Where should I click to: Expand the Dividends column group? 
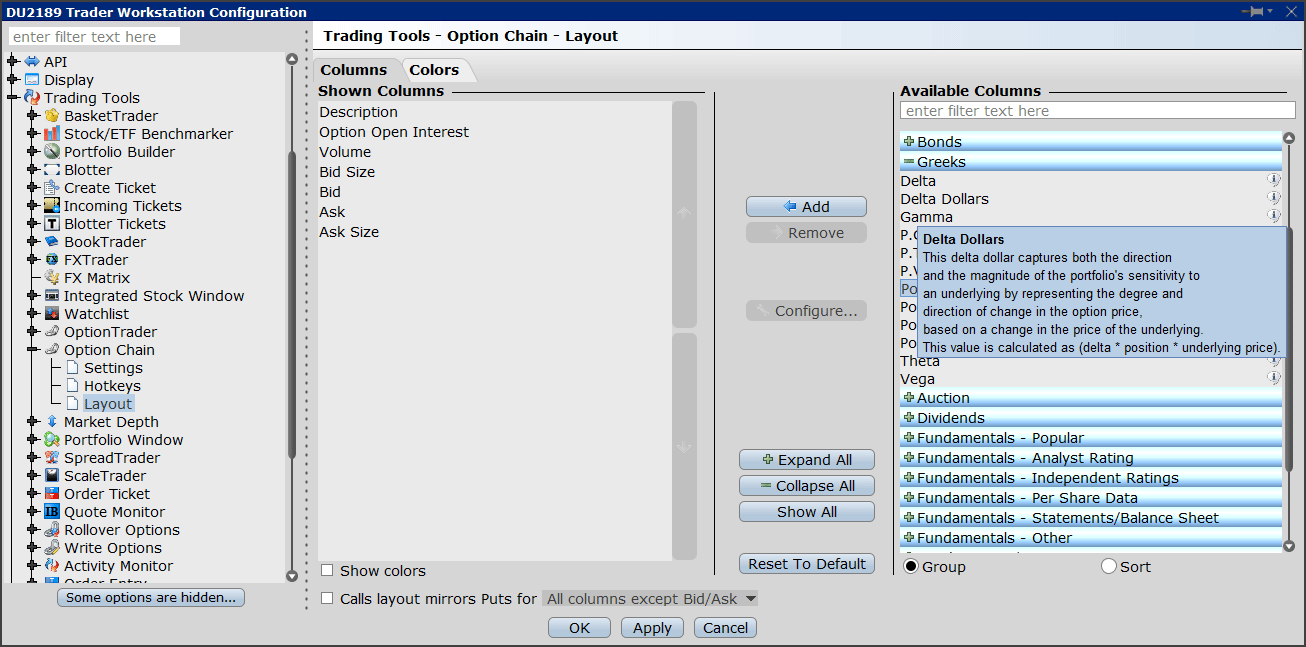click(909, 418)
